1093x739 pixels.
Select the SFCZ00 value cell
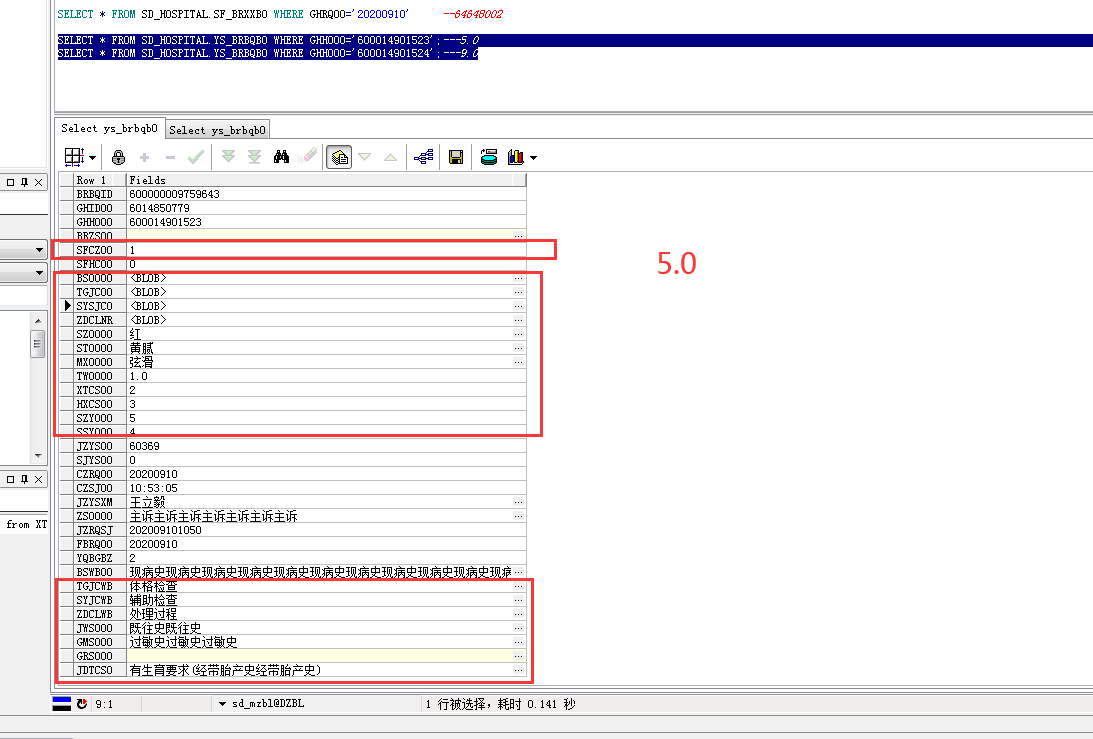tap(326, 250)
